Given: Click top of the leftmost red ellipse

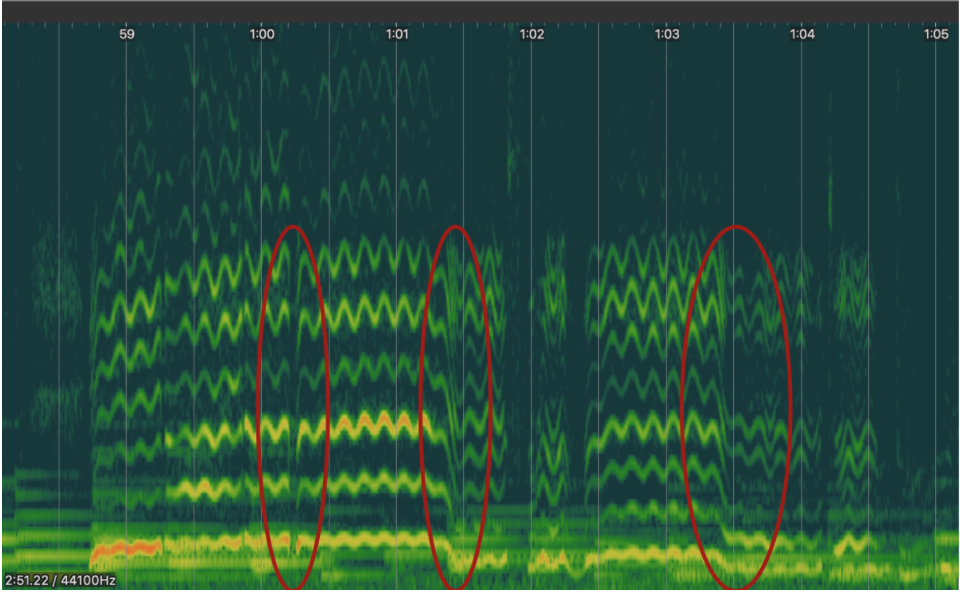Looking at the screenshot, I should click(293, 227).
